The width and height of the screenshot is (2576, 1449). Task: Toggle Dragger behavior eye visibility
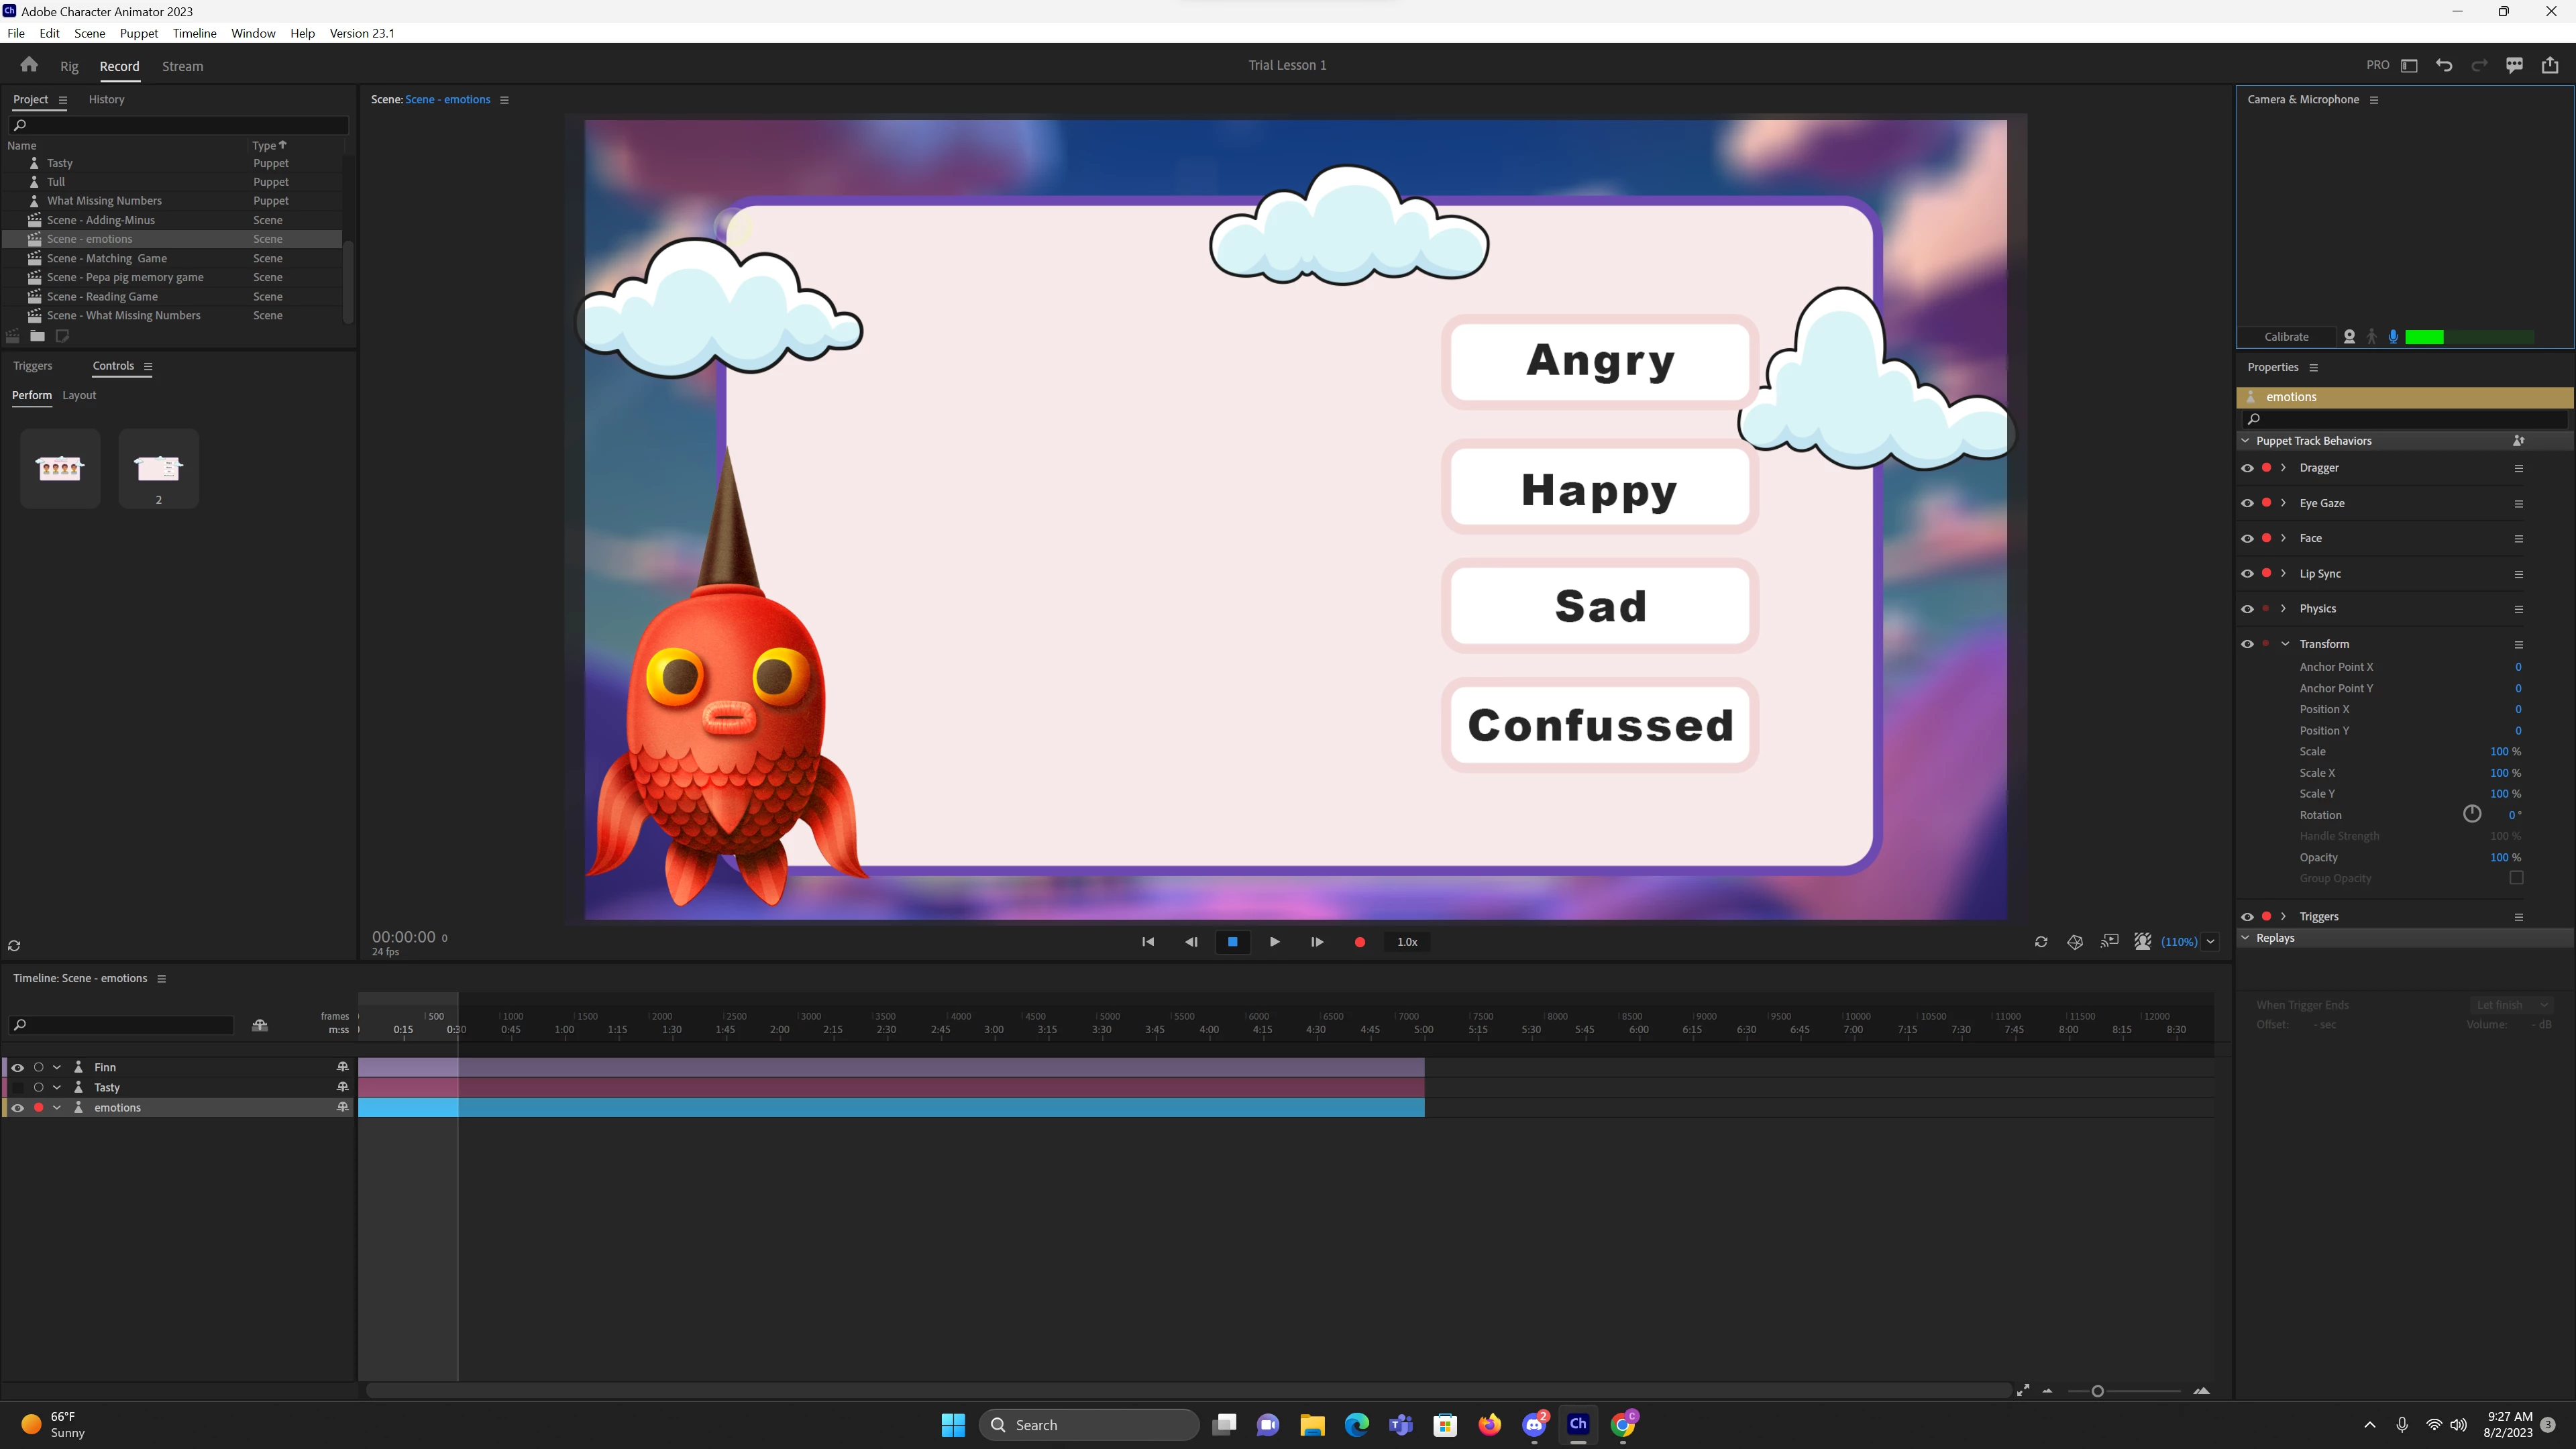2247,468
